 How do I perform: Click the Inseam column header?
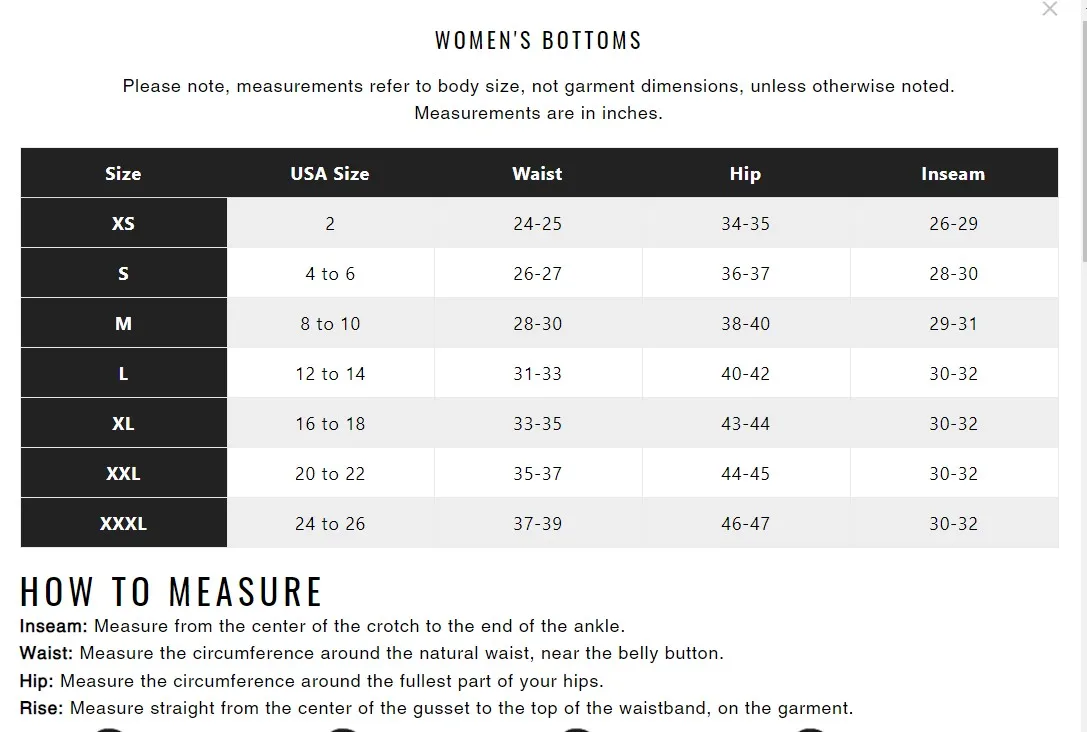click(x=953, y=173)
